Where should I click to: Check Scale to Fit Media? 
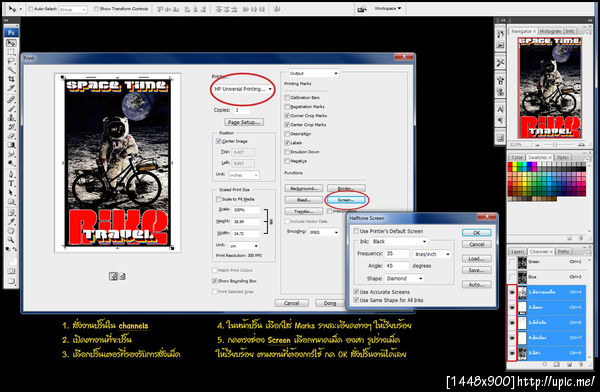(x=219, y=199)
